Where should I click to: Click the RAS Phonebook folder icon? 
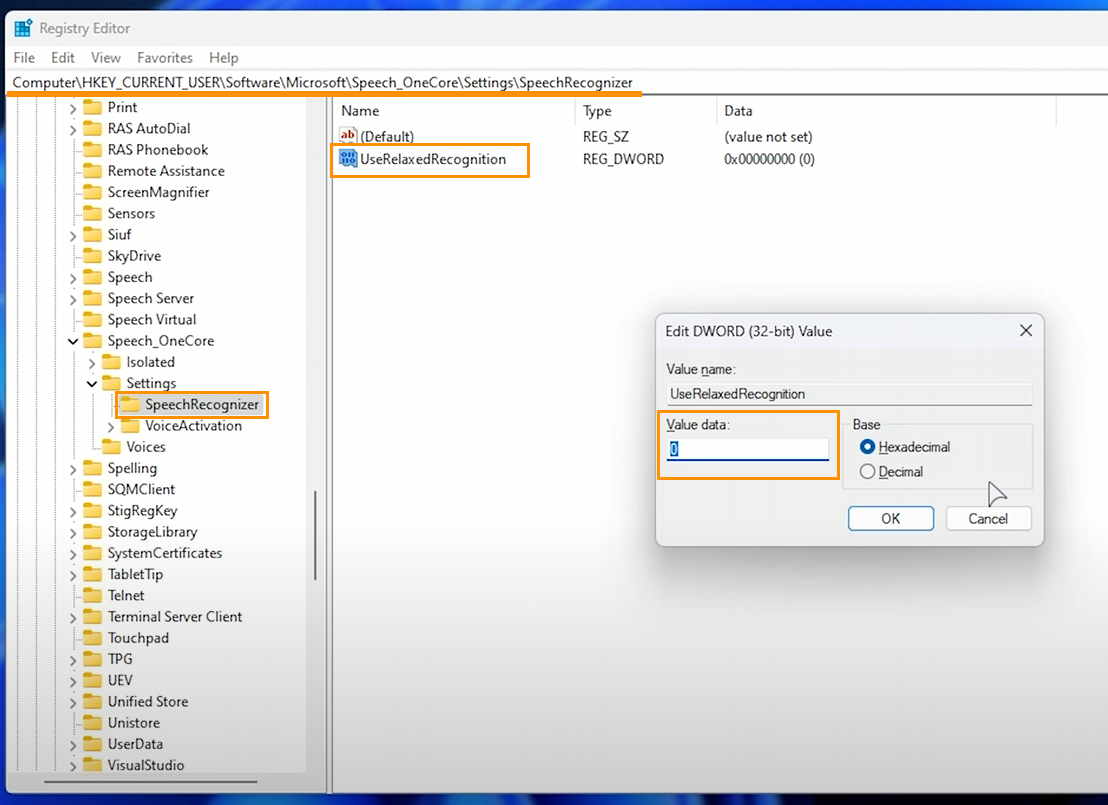pos(93,150)
